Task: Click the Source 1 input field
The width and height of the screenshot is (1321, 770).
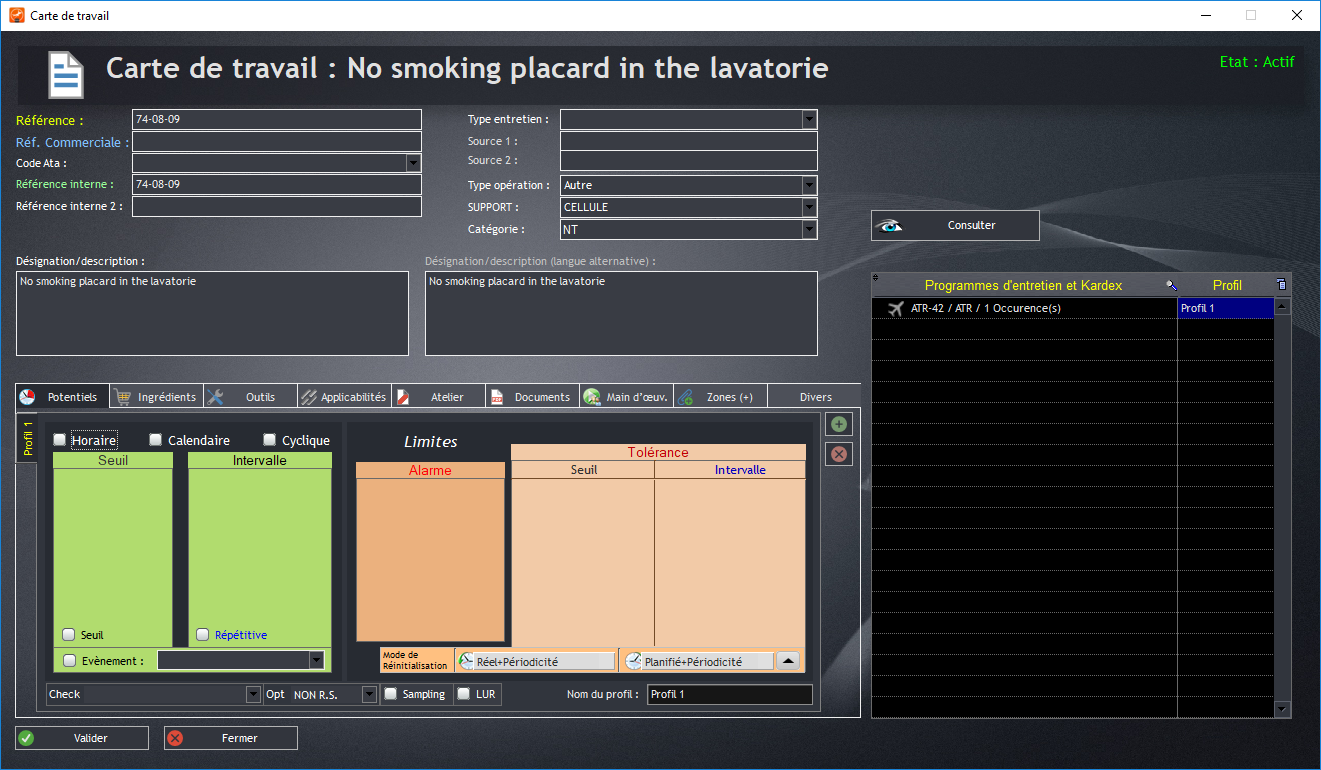Action: pos(689,141)
